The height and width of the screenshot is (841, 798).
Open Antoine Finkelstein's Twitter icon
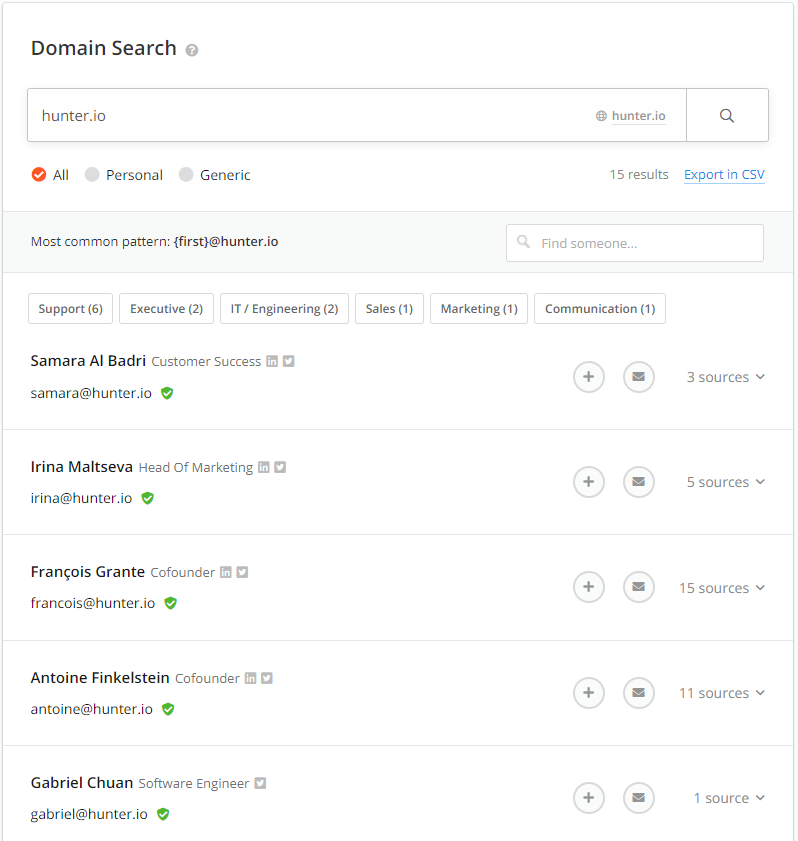[x=267, y=678]
